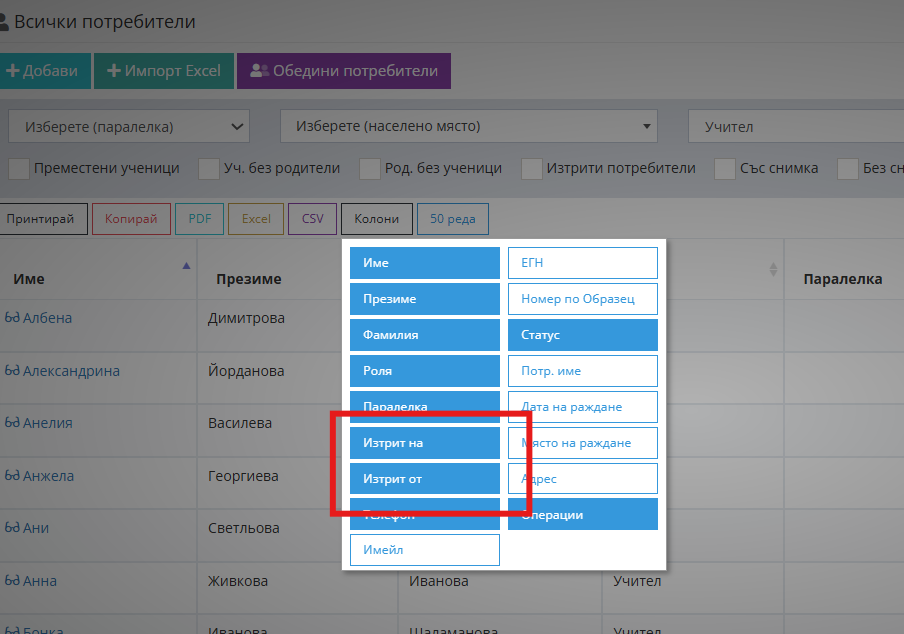Click the glasses icon beside Албена
The image size is (904, 634).
point(12,318)
